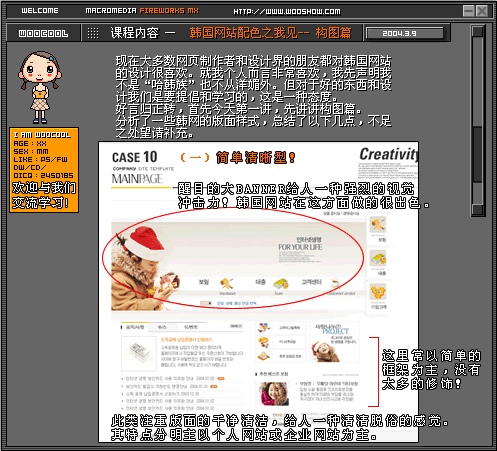Close the window using the X button

[x=482, y=11]
